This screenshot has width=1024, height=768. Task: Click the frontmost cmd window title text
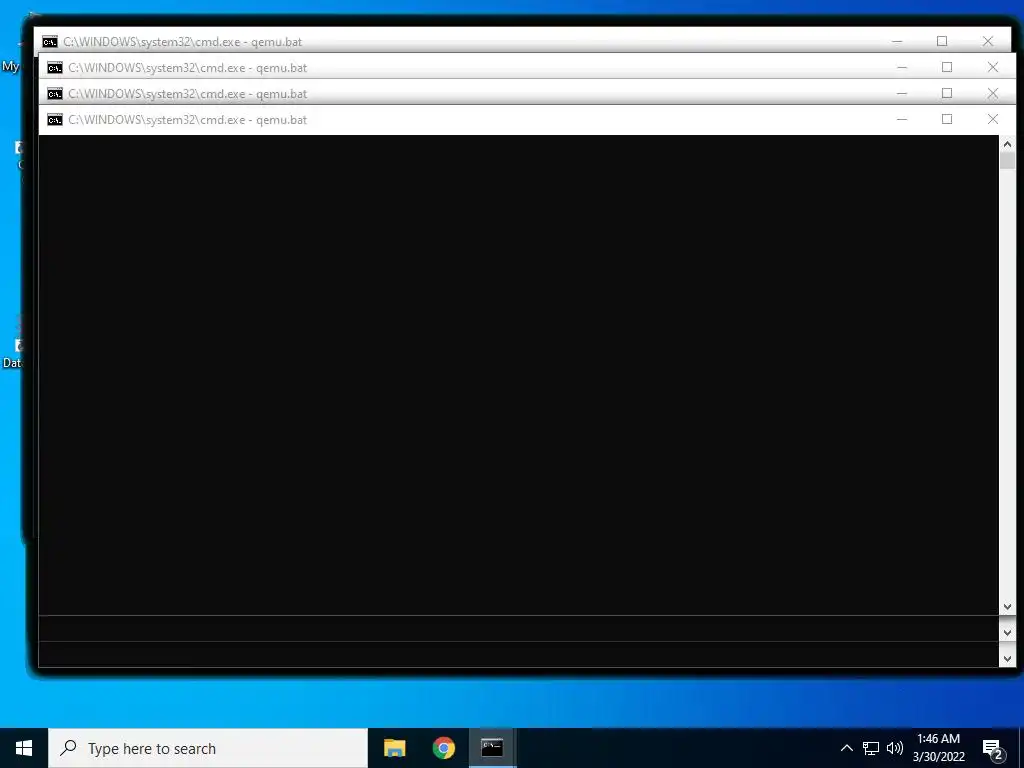[187, 120]
